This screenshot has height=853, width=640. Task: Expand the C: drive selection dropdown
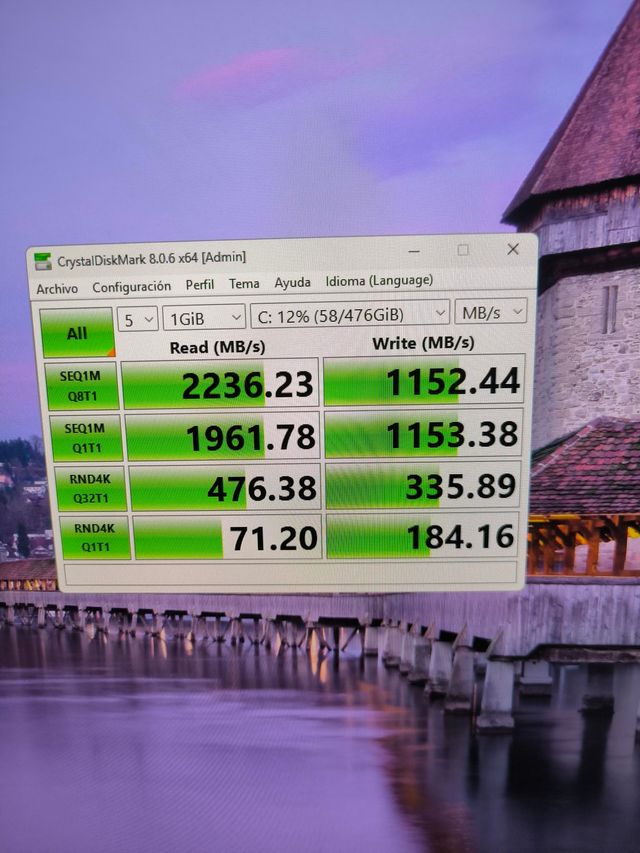pos(350,314)
